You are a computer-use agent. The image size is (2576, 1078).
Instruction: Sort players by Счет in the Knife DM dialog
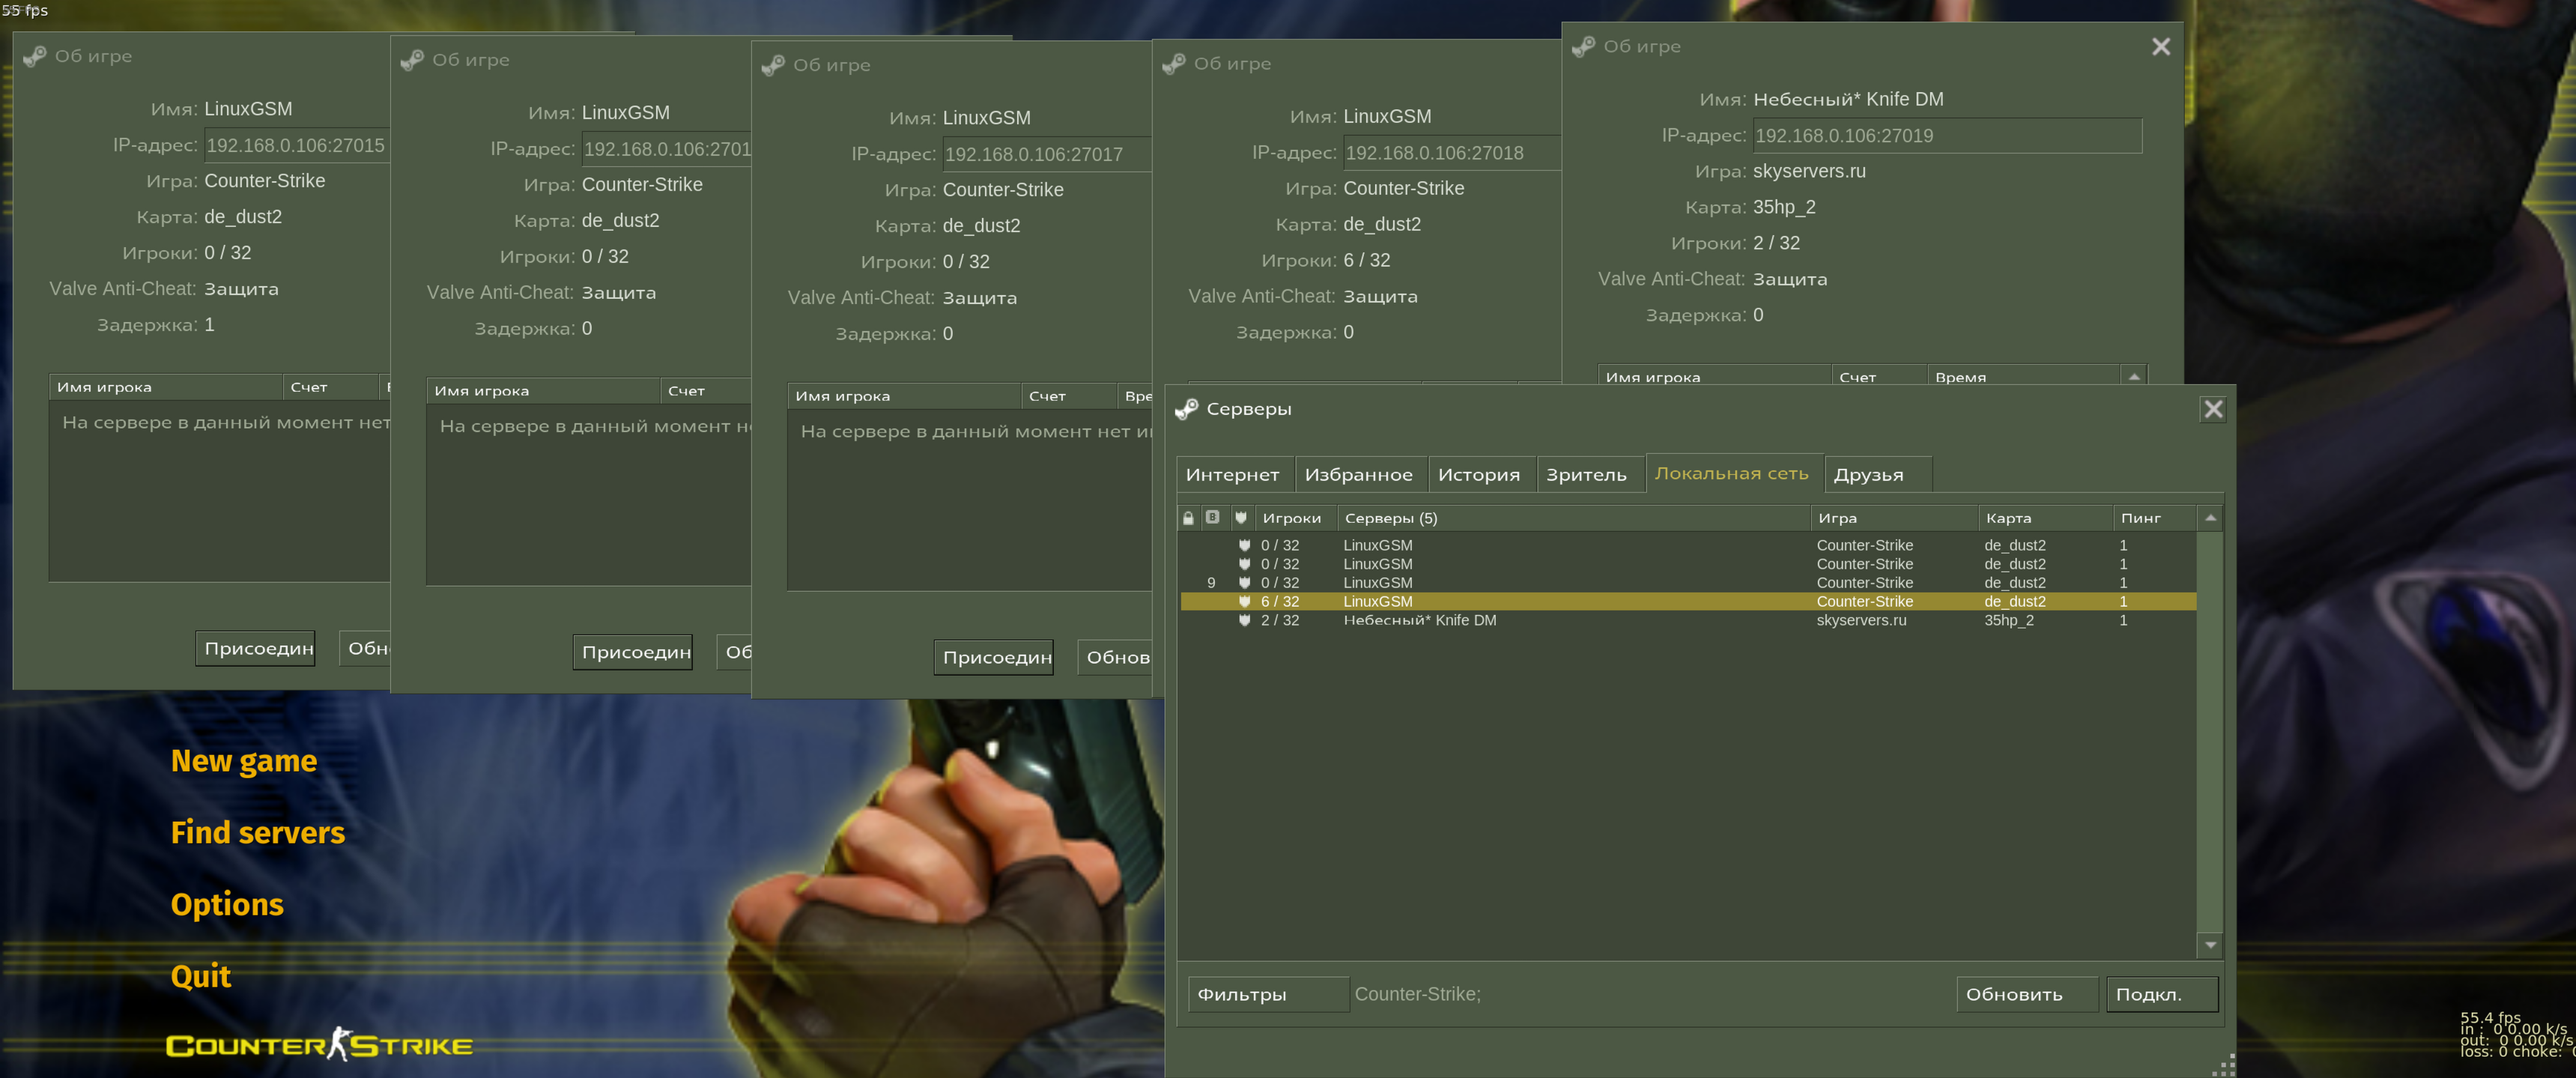1879,377
